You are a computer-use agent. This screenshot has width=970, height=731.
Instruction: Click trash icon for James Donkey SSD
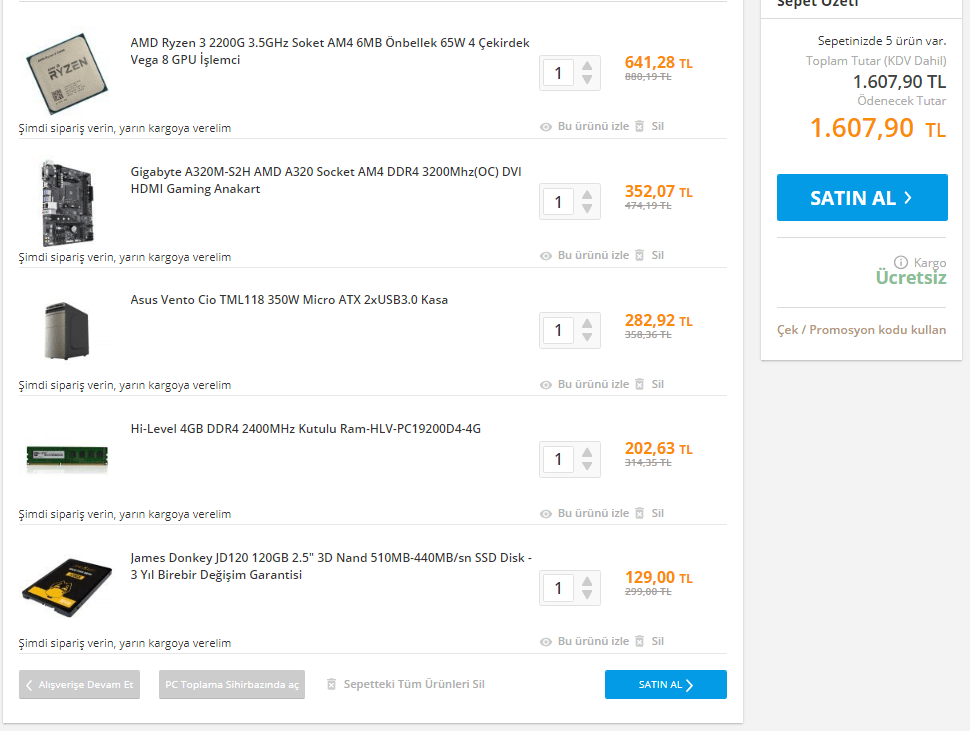[x=639, y=642]
